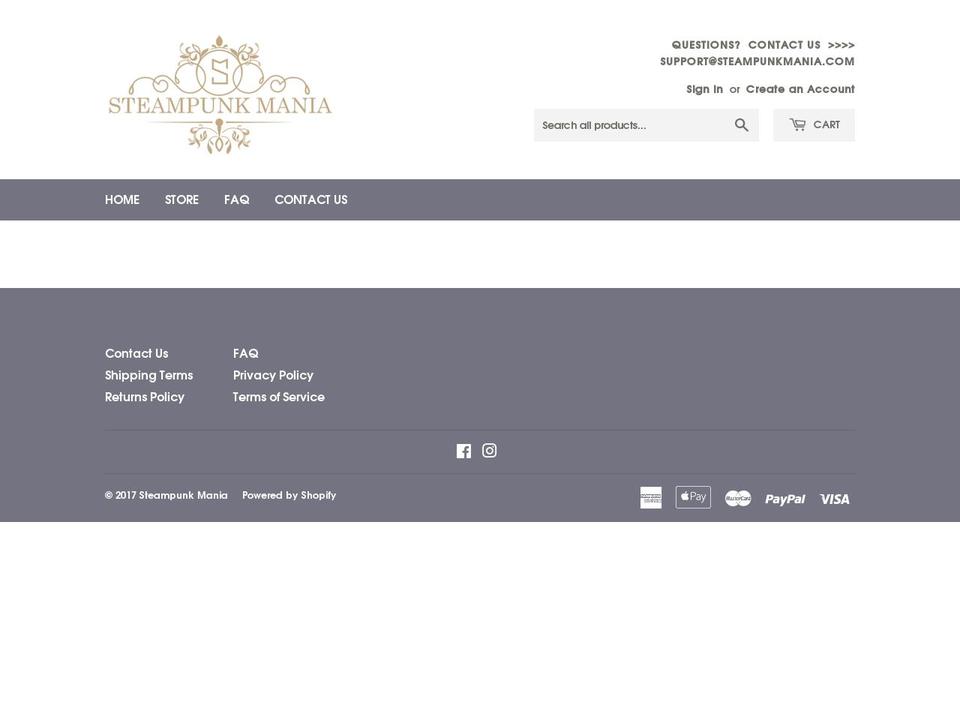Open FAQ in navigation bar
The width and height of the screenshot is (960, 720).
(x=236, y=200)
